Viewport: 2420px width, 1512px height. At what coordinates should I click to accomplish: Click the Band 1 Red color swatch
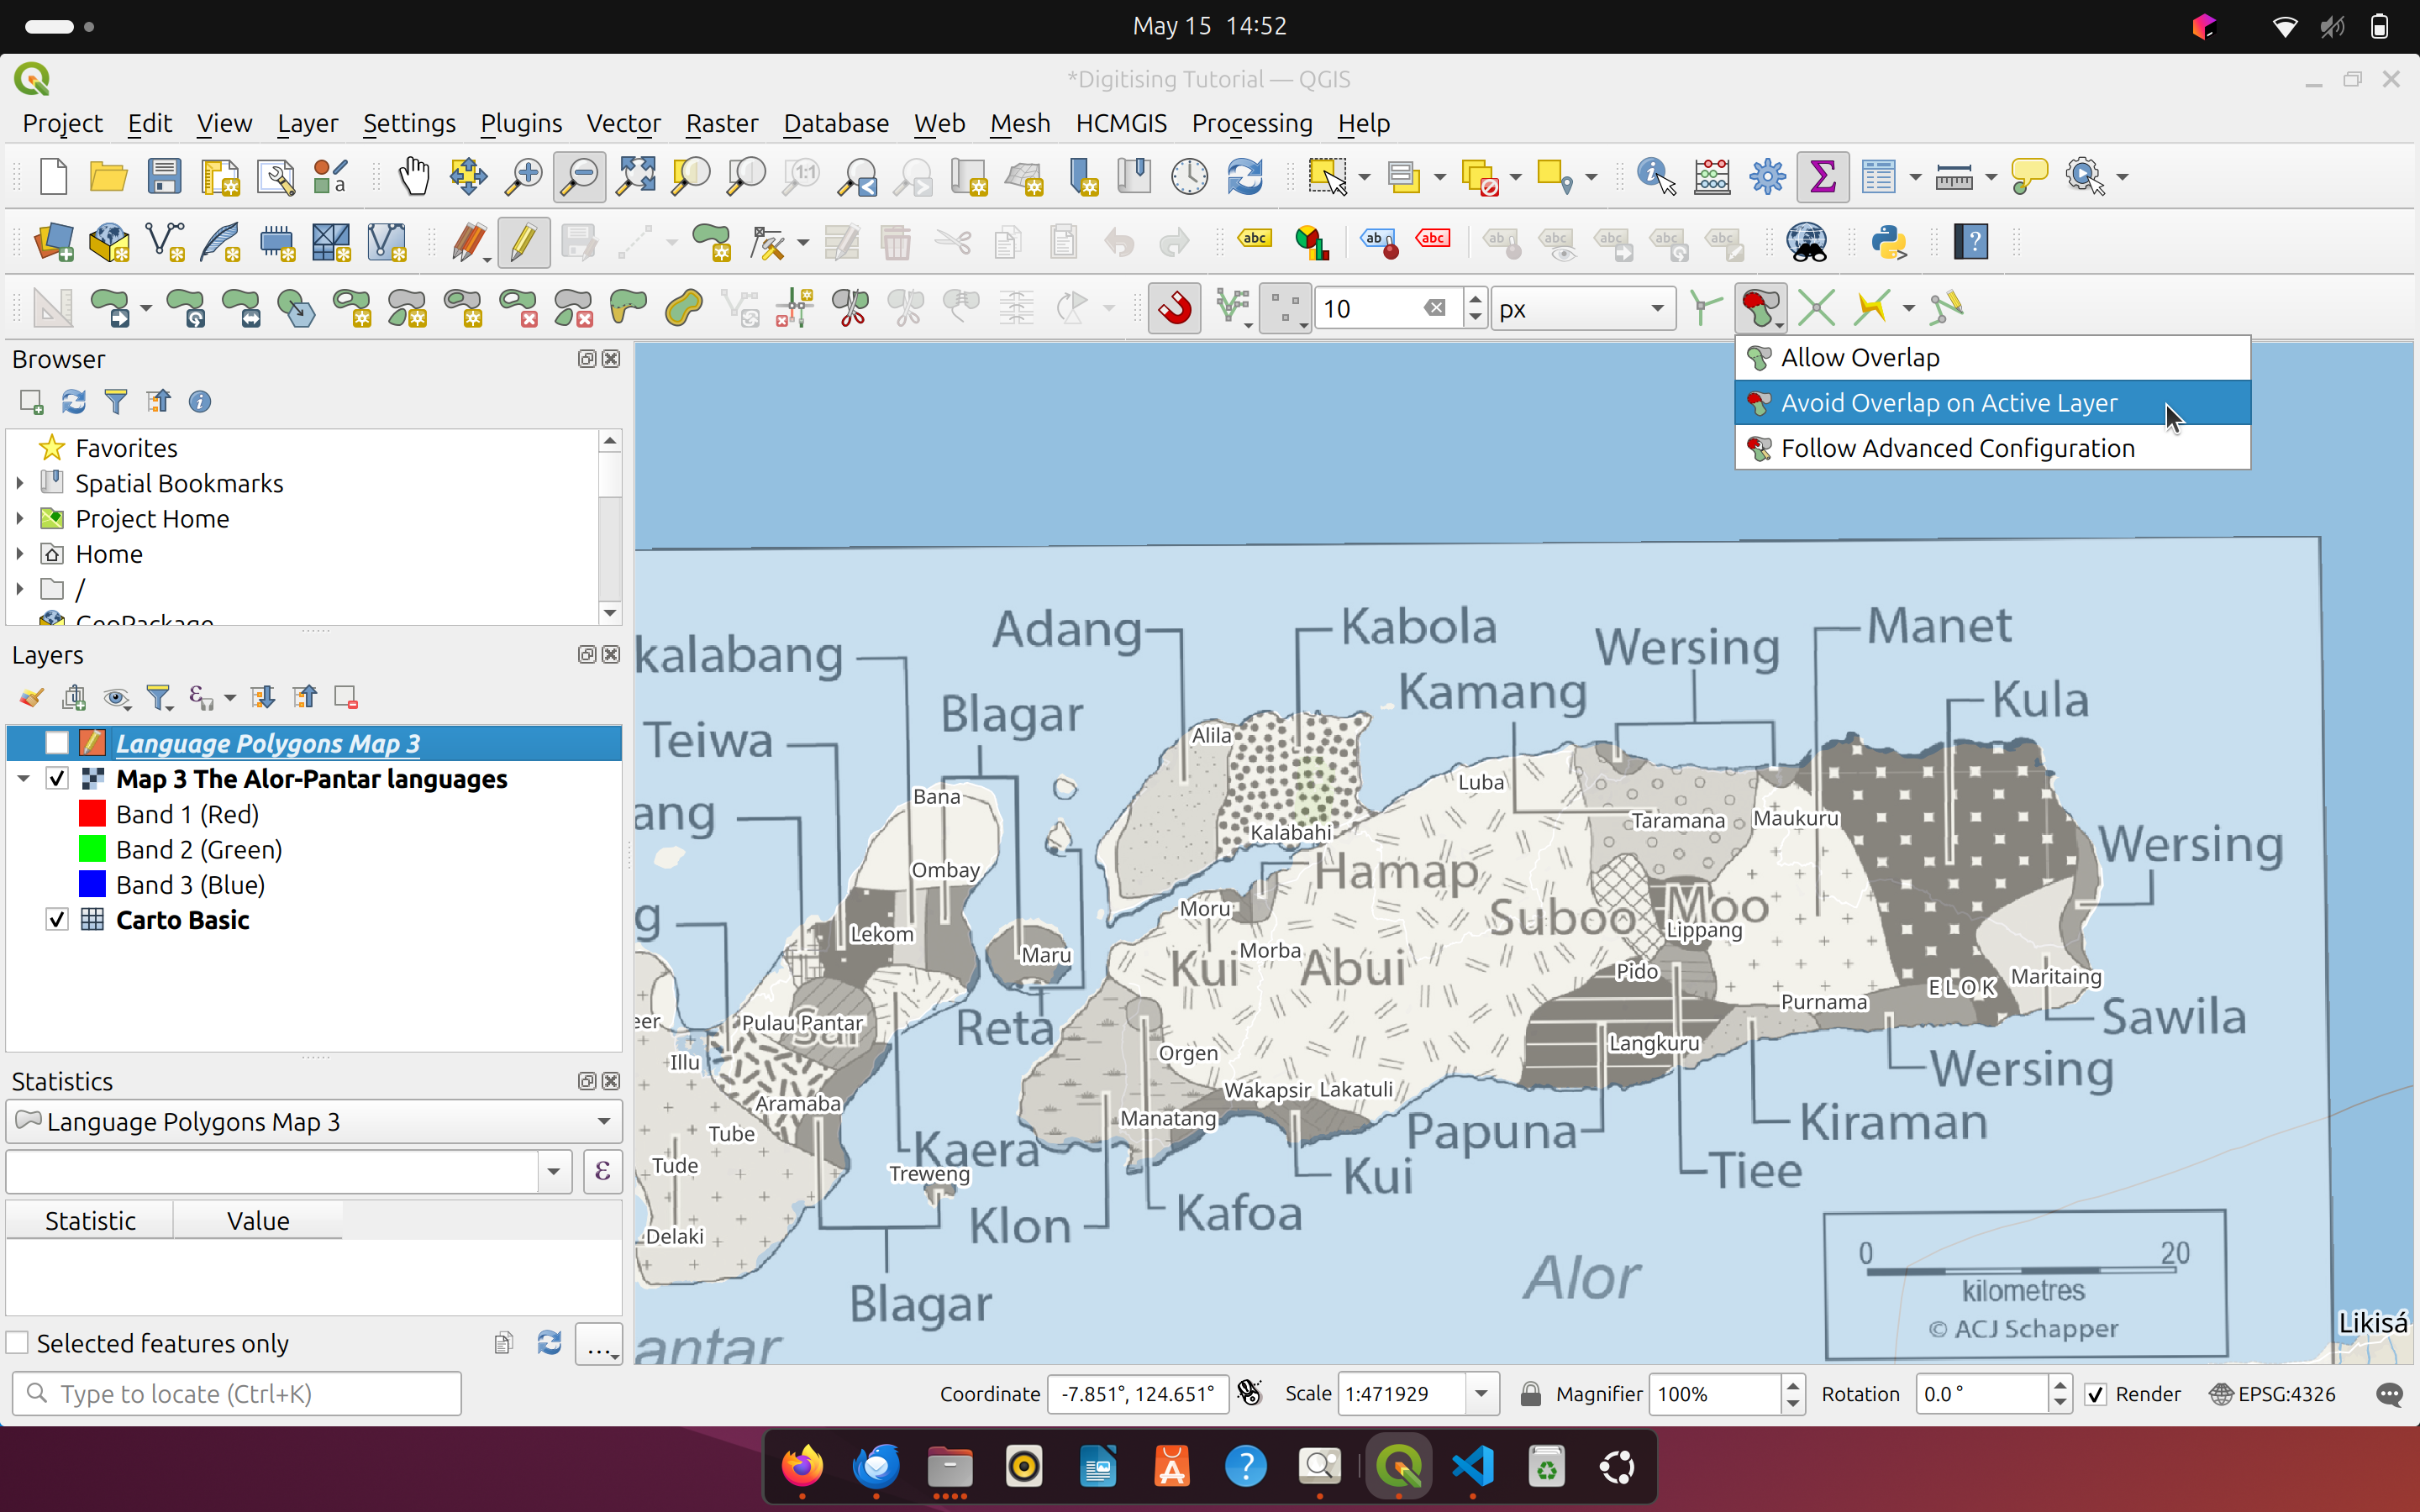point(92,813)
